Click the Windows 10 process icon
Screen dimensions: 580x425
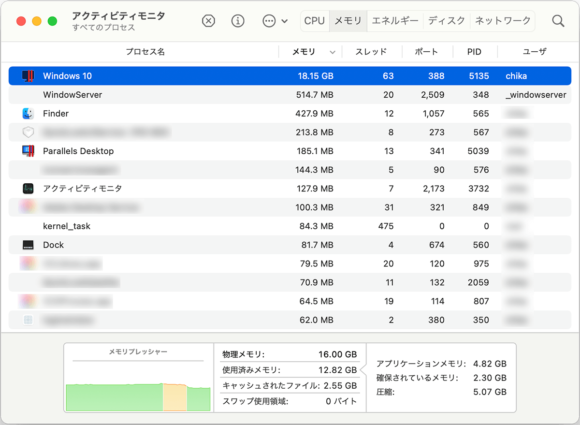28,76
